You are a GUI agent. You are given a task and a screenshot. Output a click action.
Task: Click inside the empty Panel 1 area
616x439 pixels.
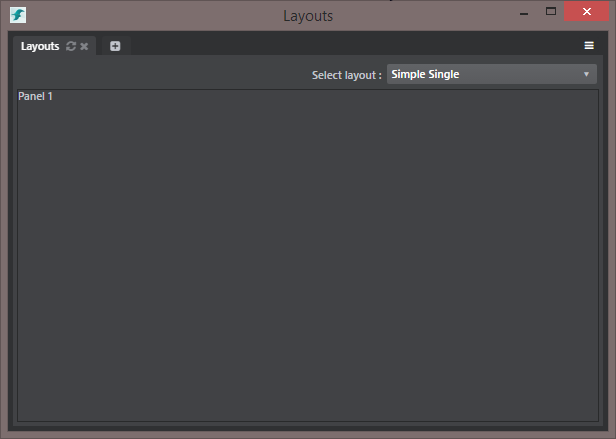coord(308,260)
